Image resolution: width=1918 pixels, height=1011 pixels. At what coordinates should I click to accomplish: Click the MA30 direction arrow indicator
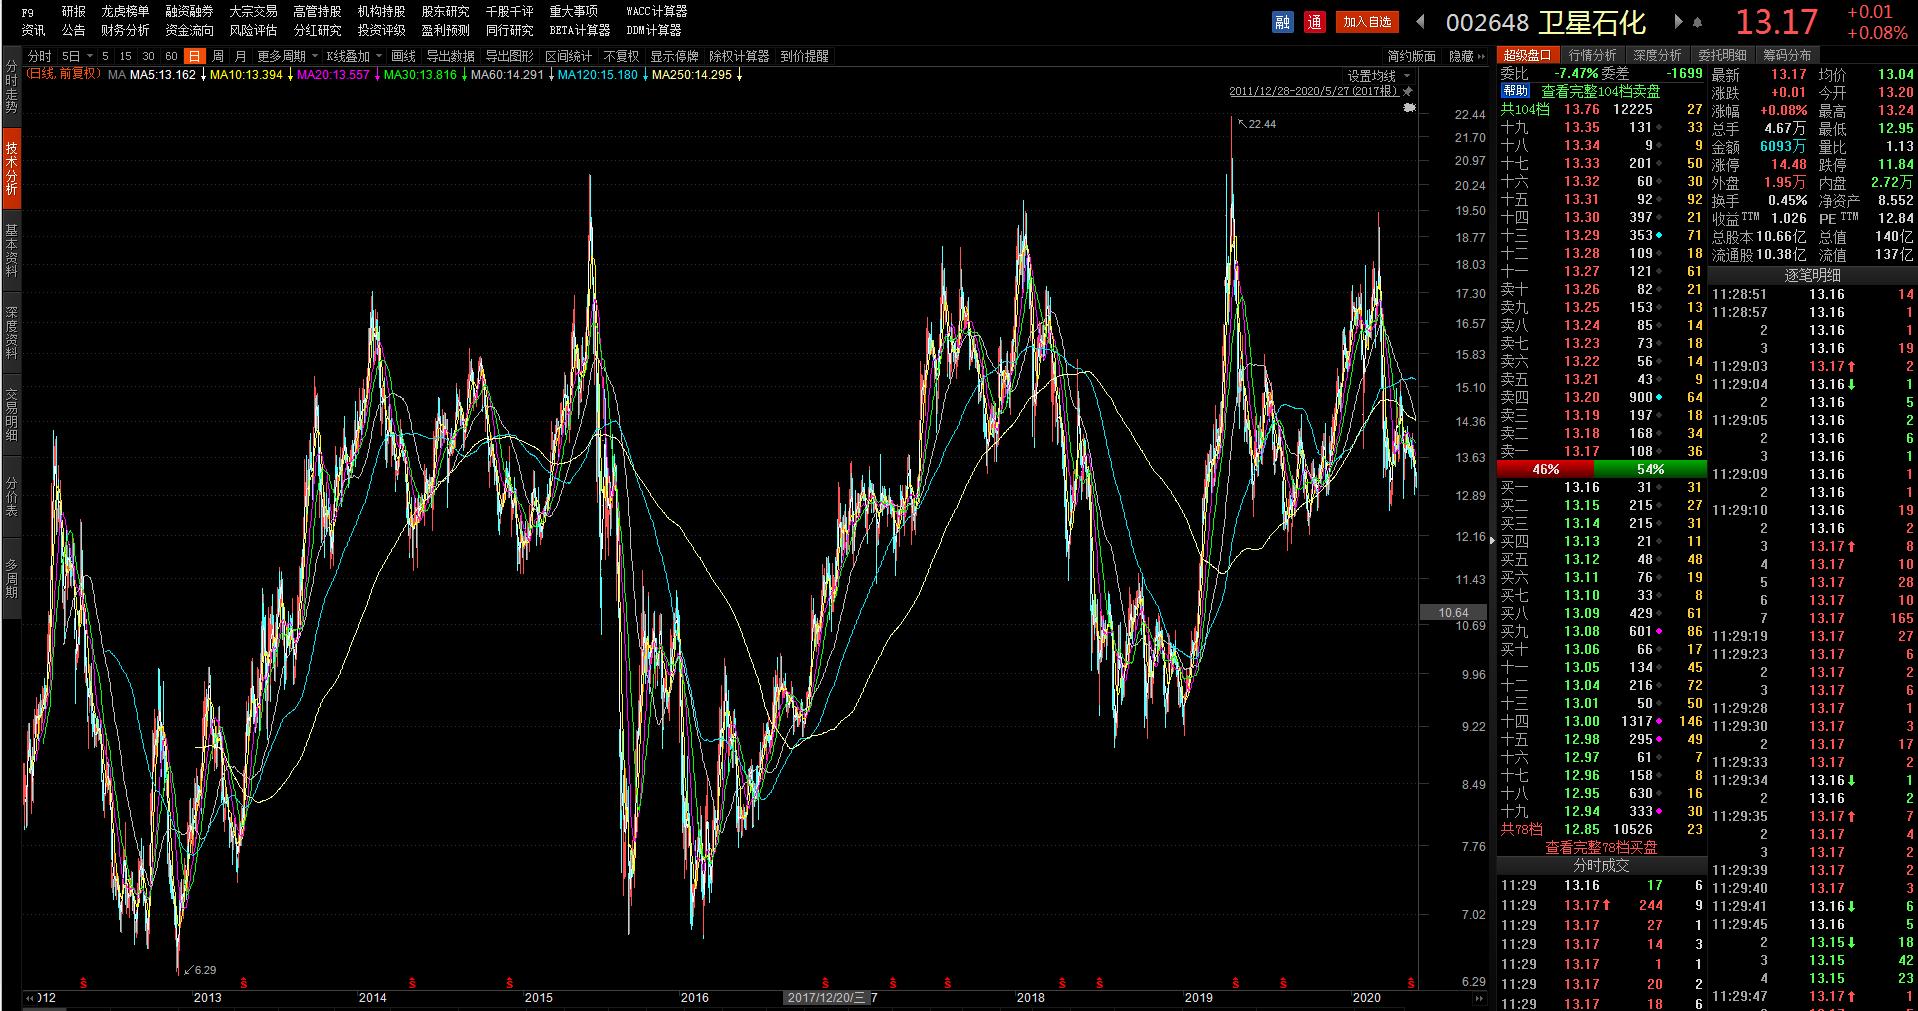tap(464, 75)
